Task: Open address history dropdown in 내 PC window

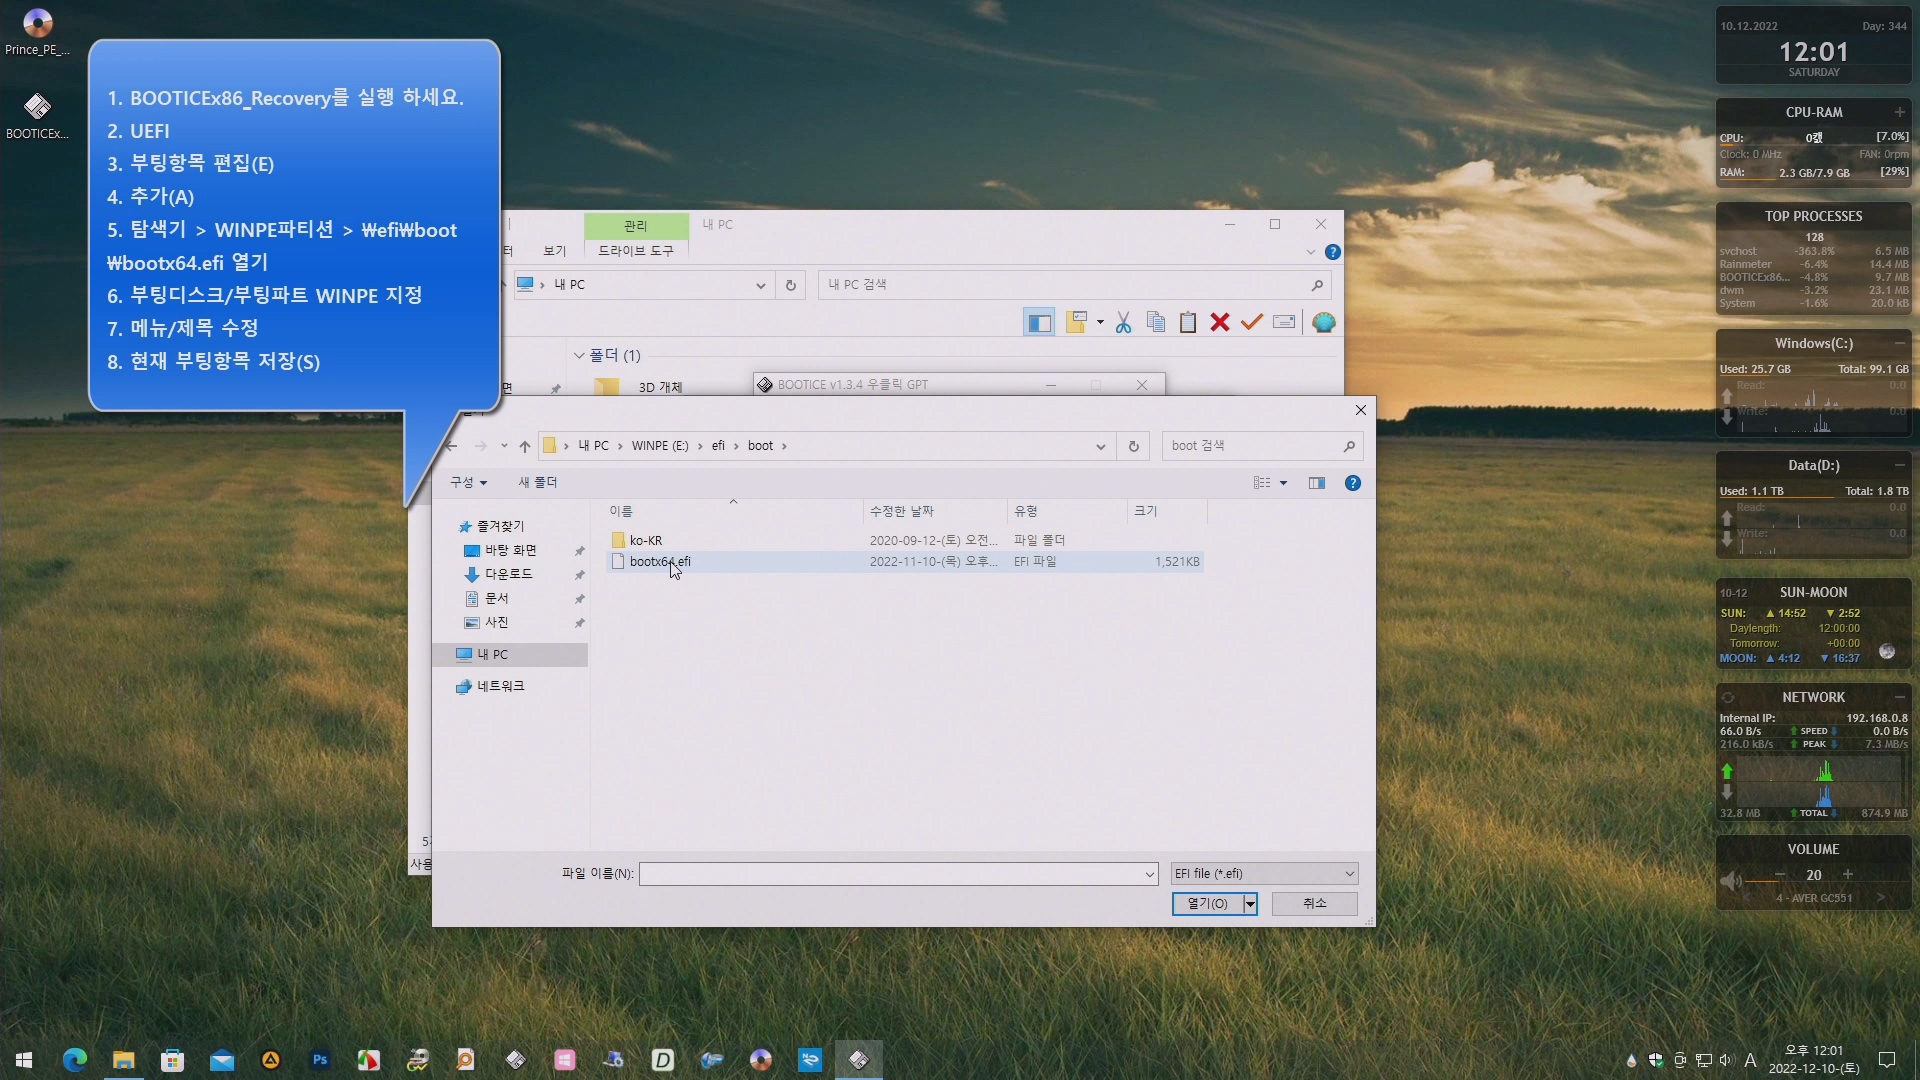Action: coord(760,285)
